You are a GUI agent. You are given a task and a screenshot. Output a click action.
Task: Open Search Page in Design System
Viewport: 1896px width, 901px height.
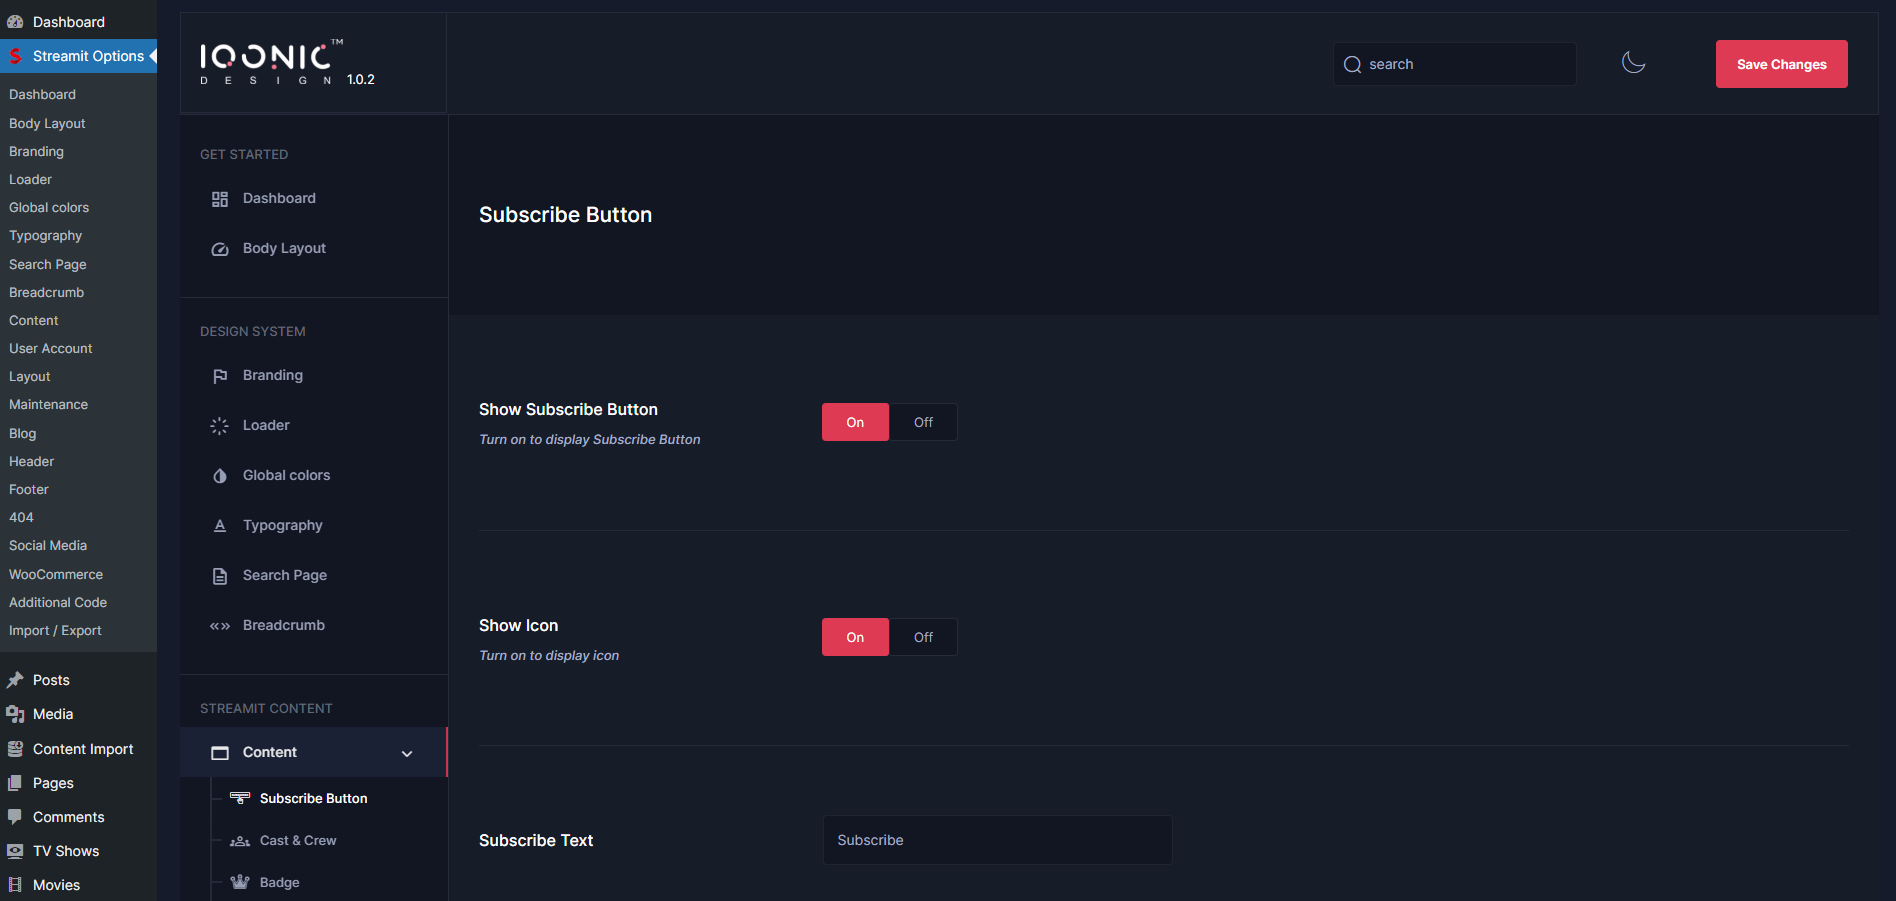[x=285, y=575]
